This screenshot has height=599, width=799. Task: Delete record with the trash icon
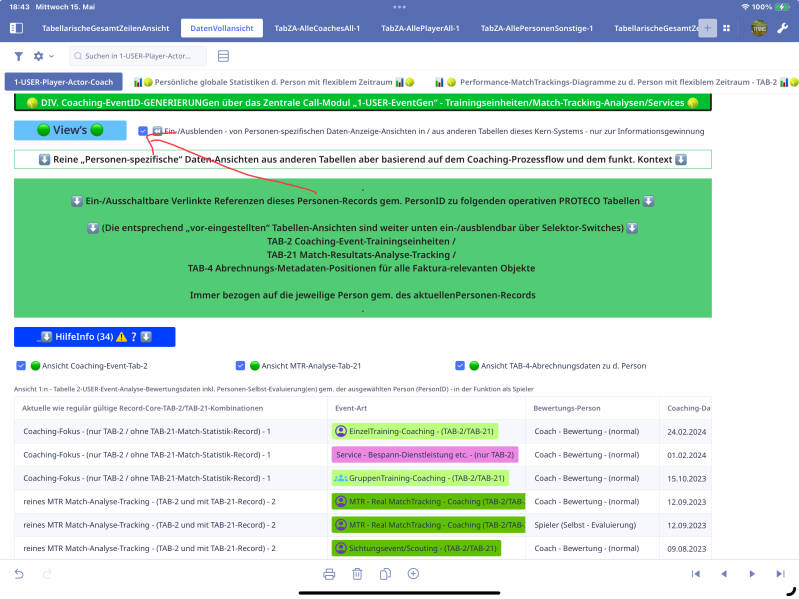tap(357, 574)
